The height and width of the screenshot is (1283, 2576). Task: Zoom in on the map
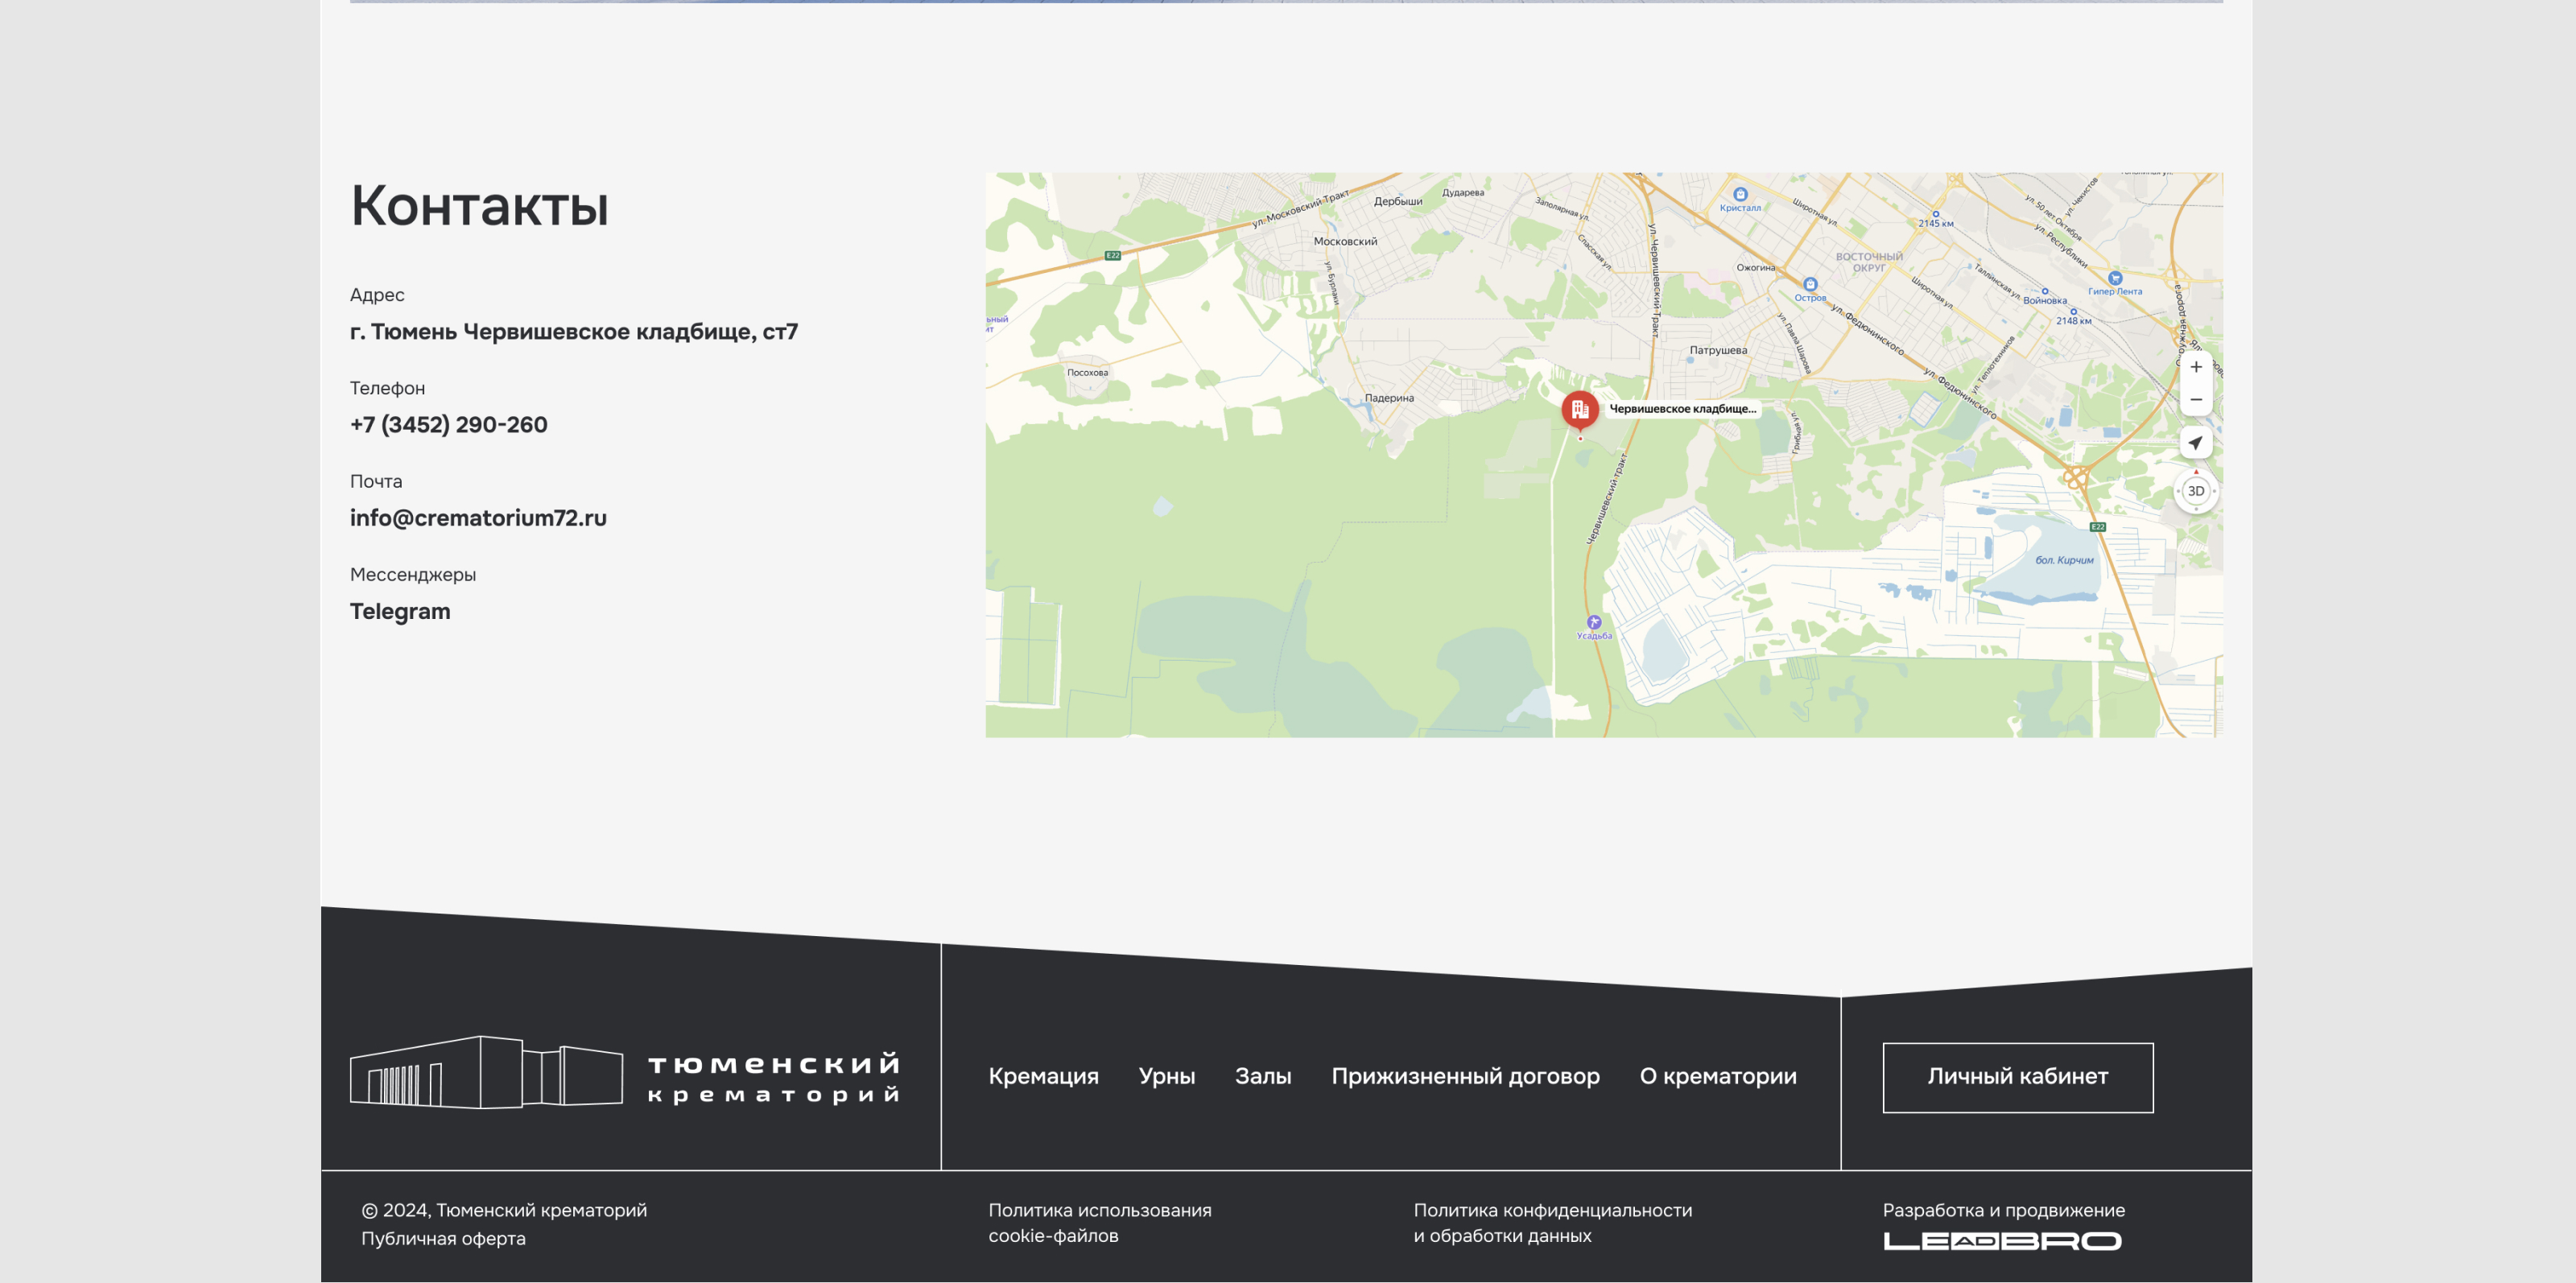(x=2195, y=367)
